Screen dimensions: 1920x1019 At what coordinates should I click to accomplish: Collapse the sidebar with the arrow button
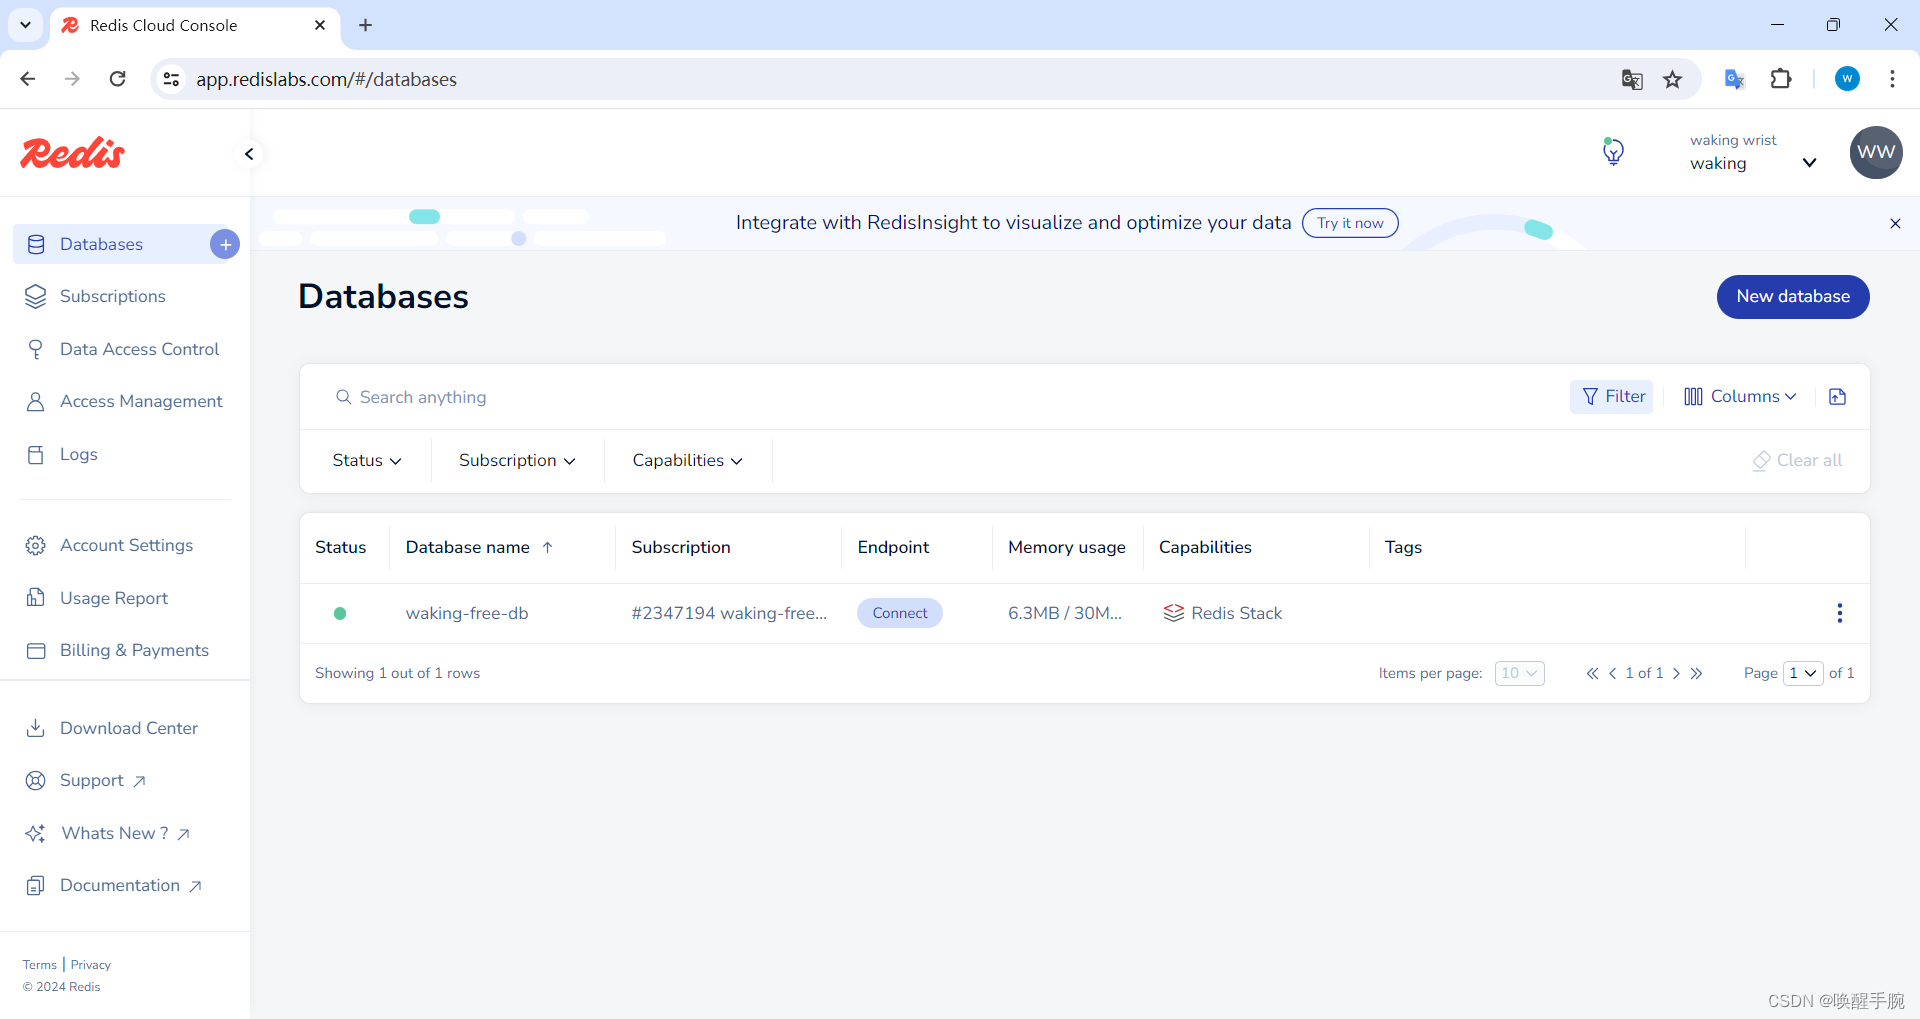click(249, 154)
